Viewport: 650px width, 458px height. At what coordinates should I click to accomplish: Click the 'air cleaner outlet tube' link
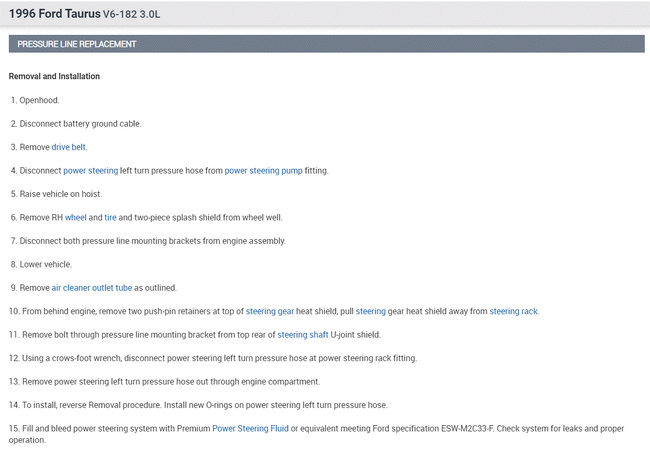92,288
